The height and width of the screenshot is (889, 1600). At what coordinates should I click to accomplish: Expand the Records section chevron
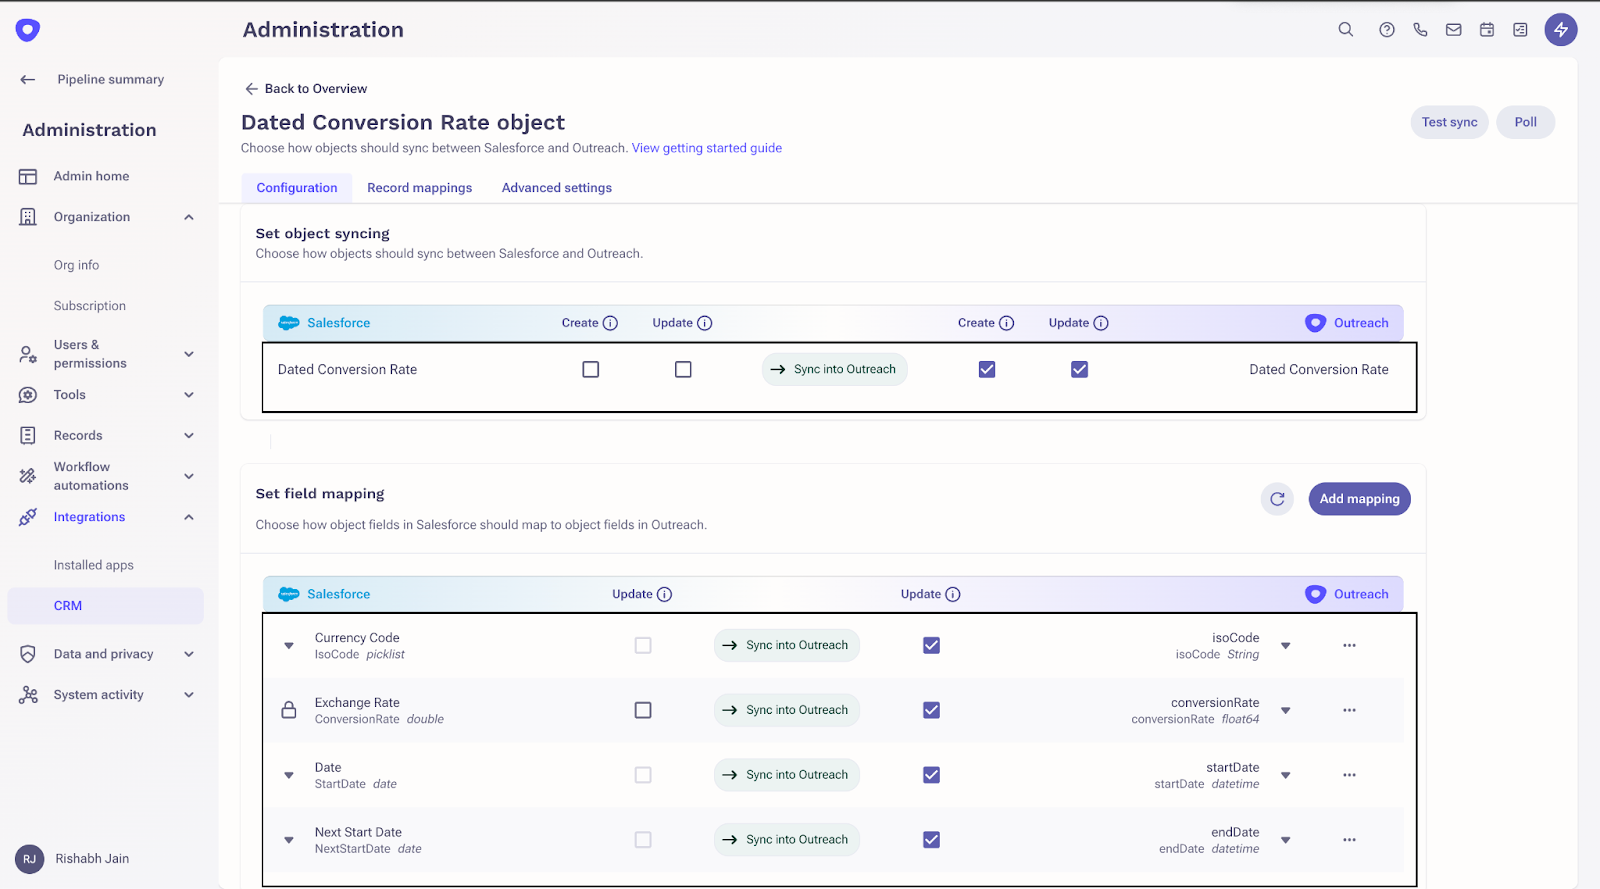click(189, 436)
